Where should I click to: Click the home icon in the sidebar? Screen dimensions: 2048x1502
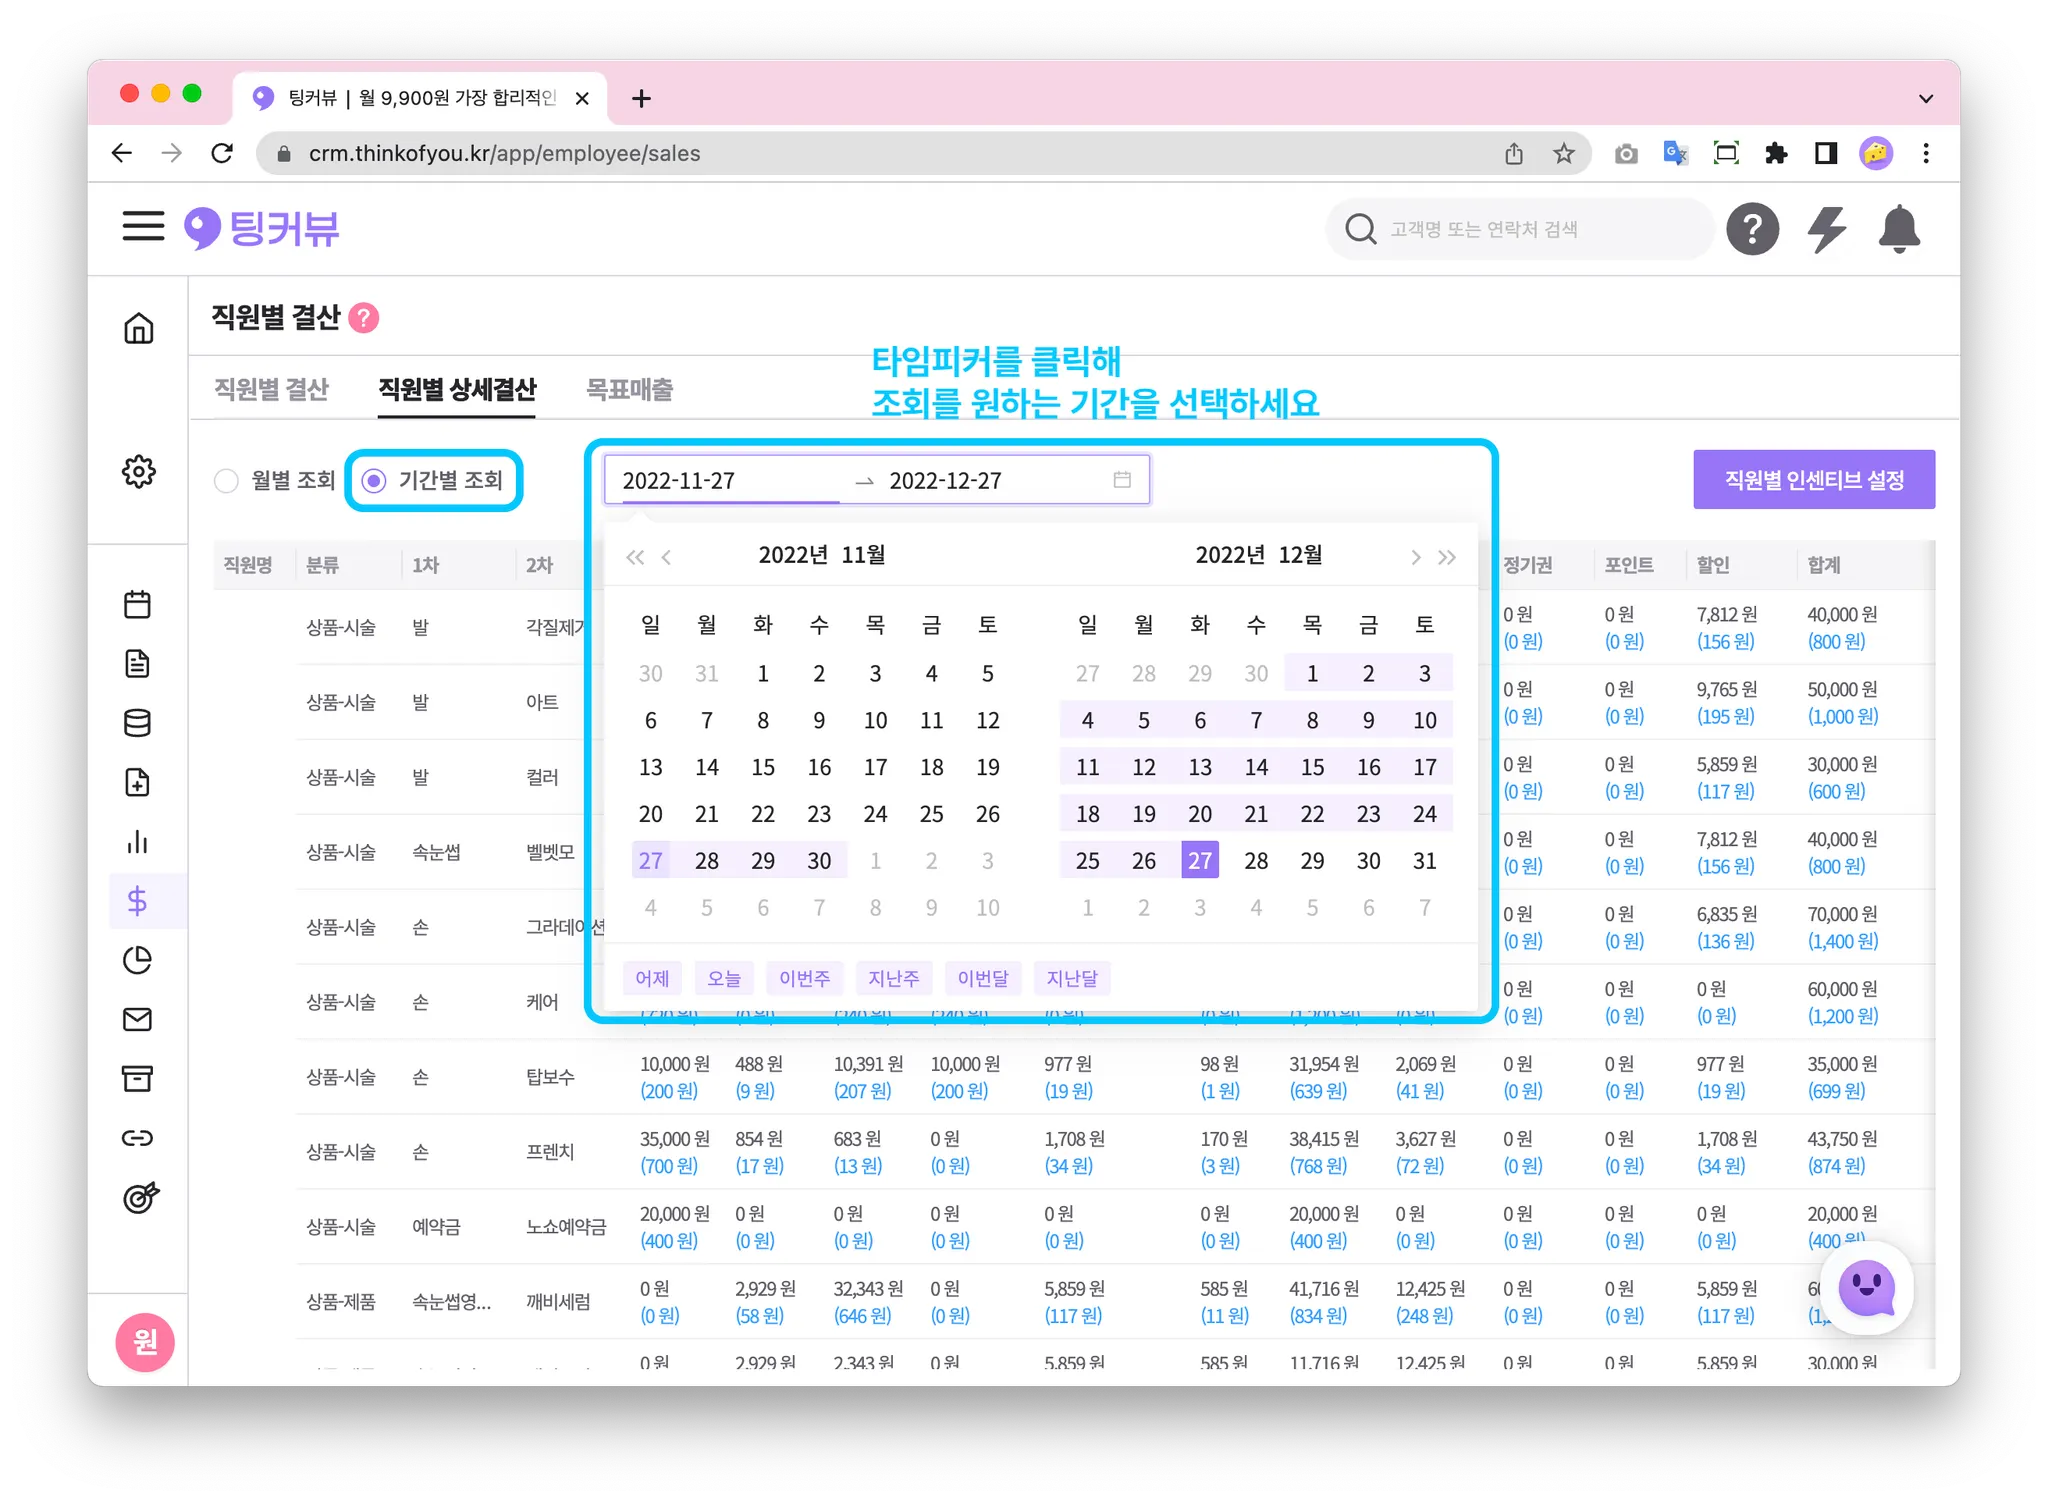138,328
